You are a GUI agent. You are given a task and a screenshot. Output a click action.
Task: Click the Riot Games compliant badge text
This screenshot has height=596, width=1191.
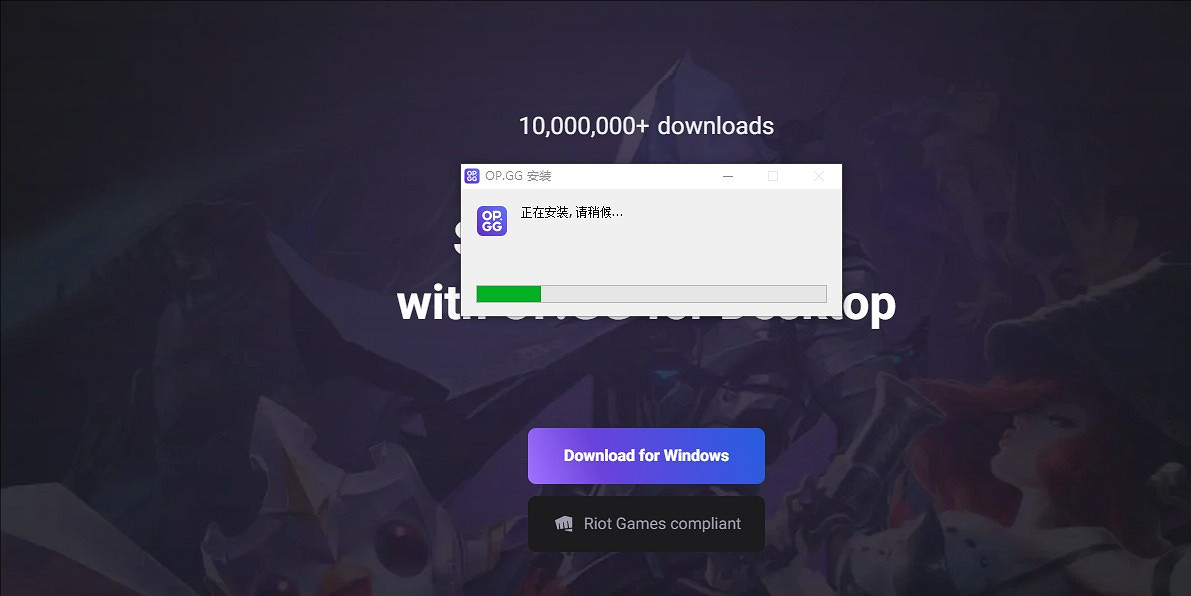(662, 524)
